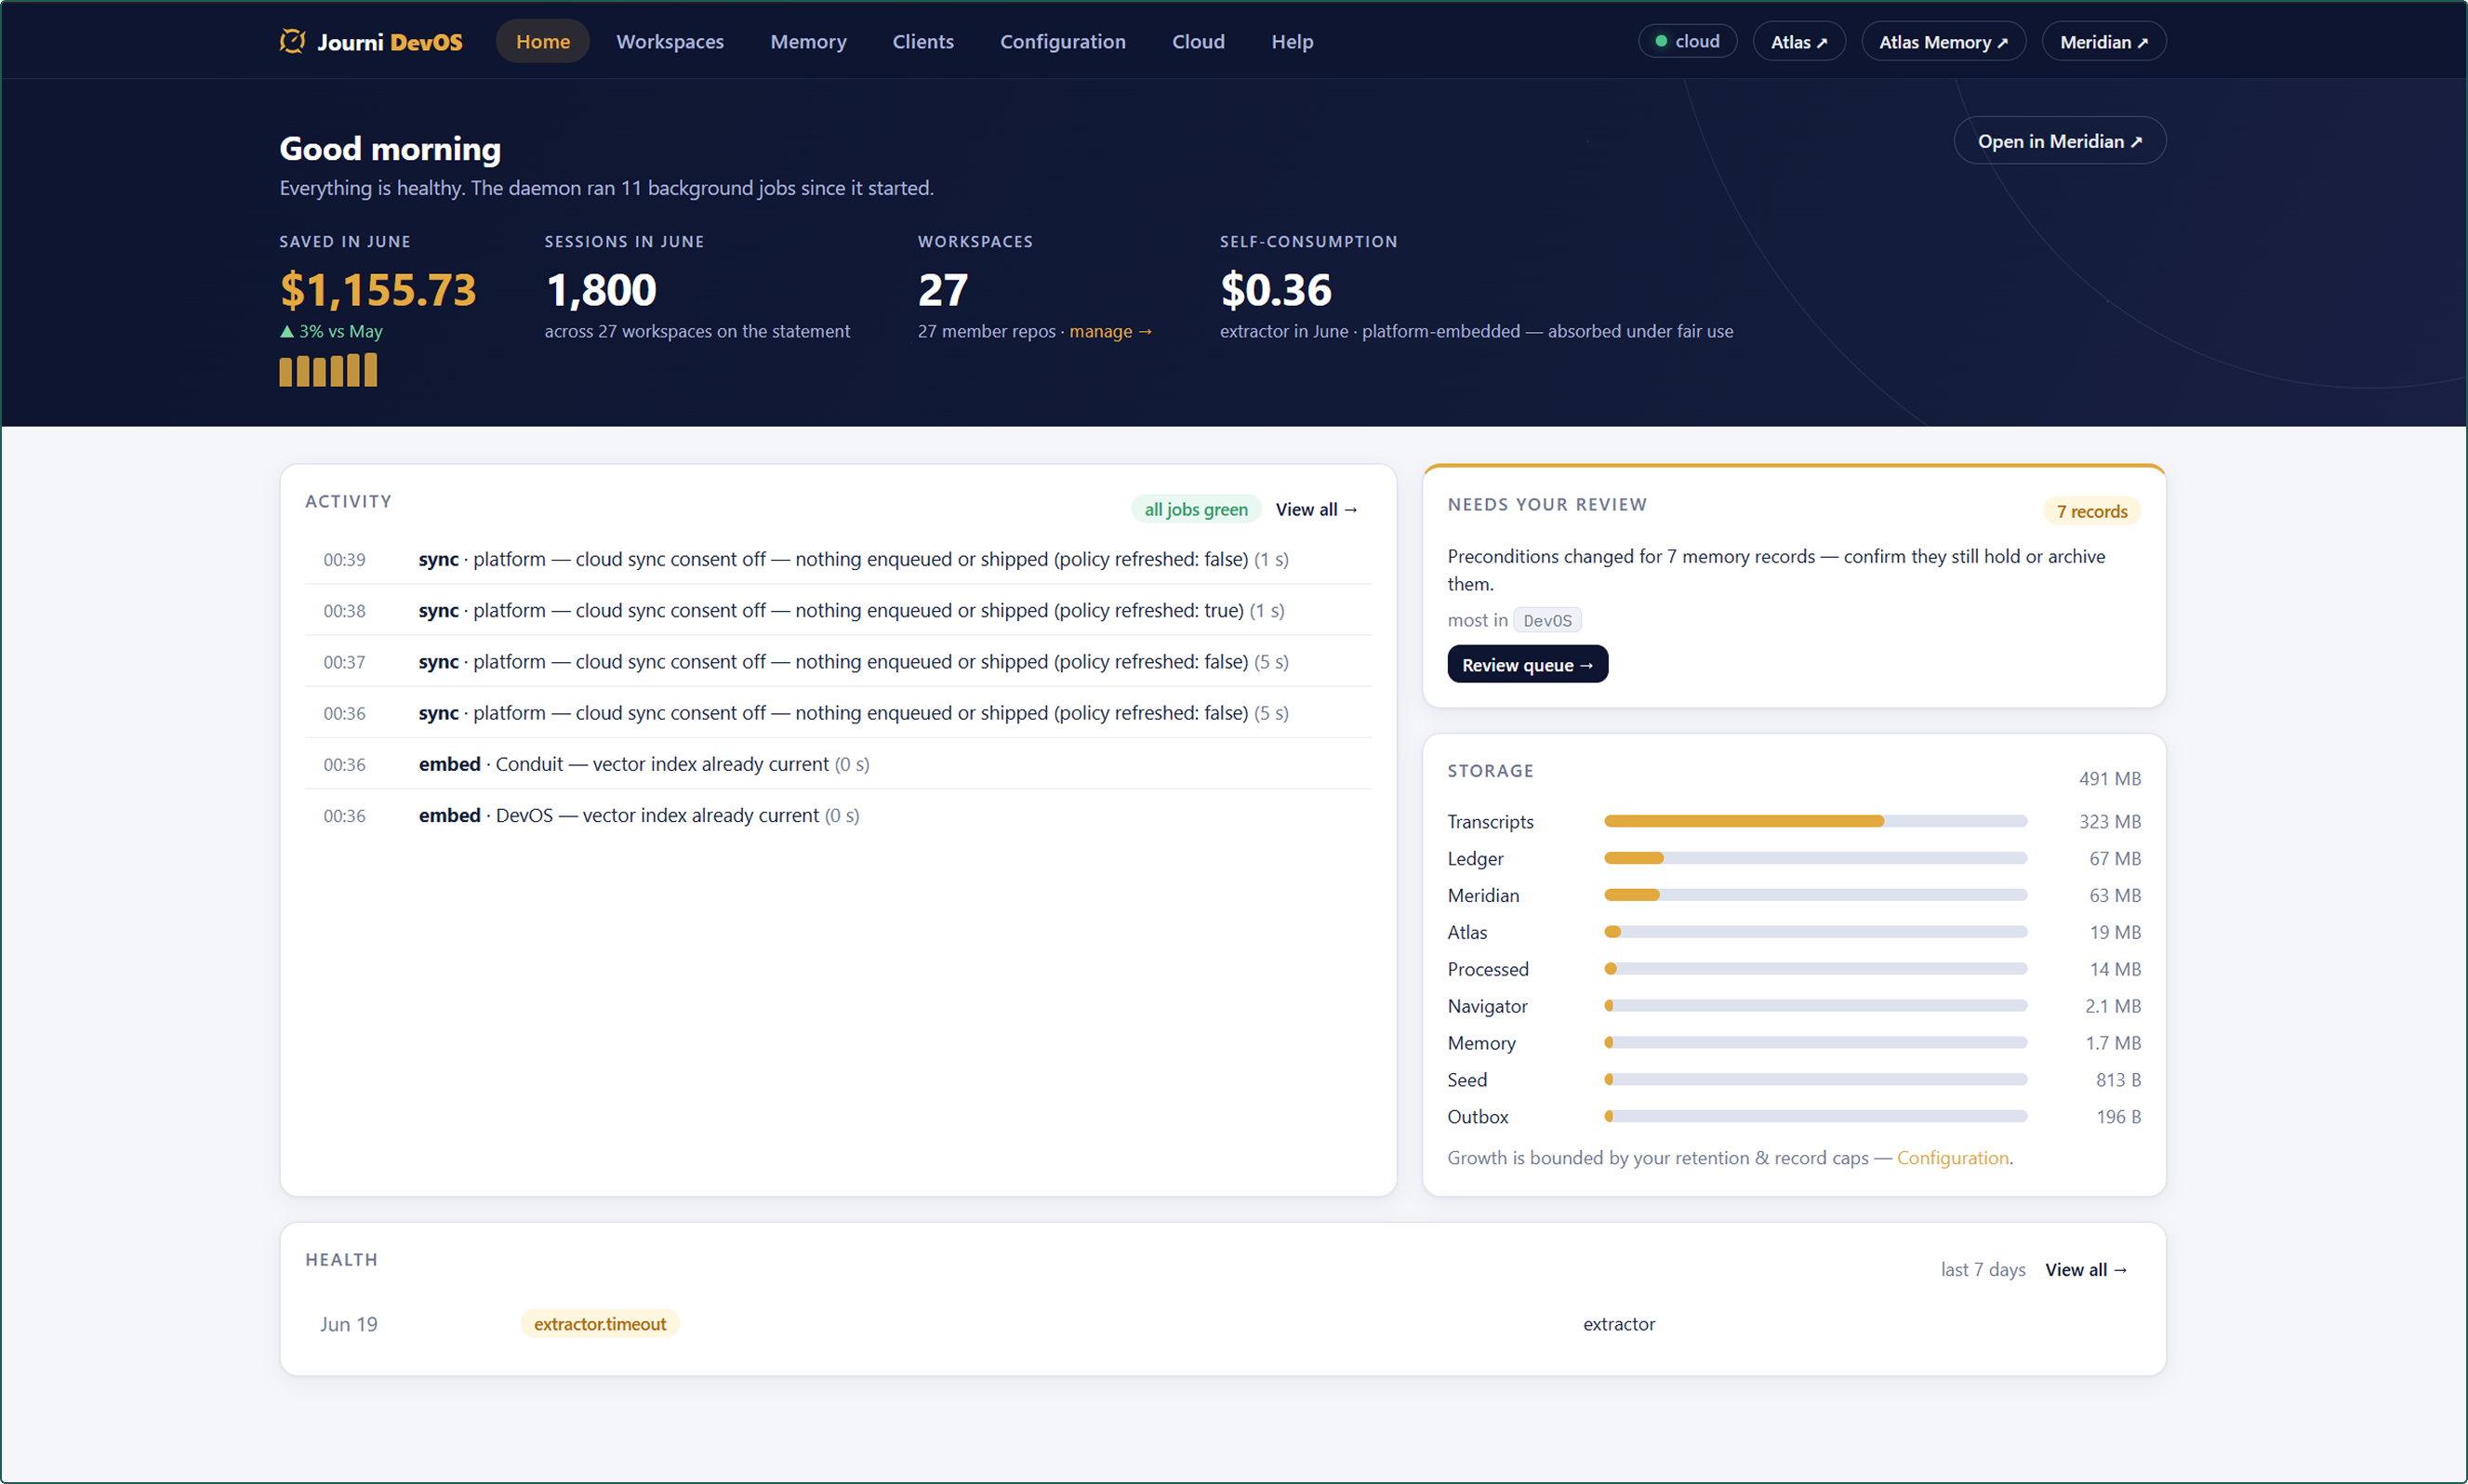
Task: Click the manage workspaces link
Action: pyautogui.click(x=1110, y=331)
